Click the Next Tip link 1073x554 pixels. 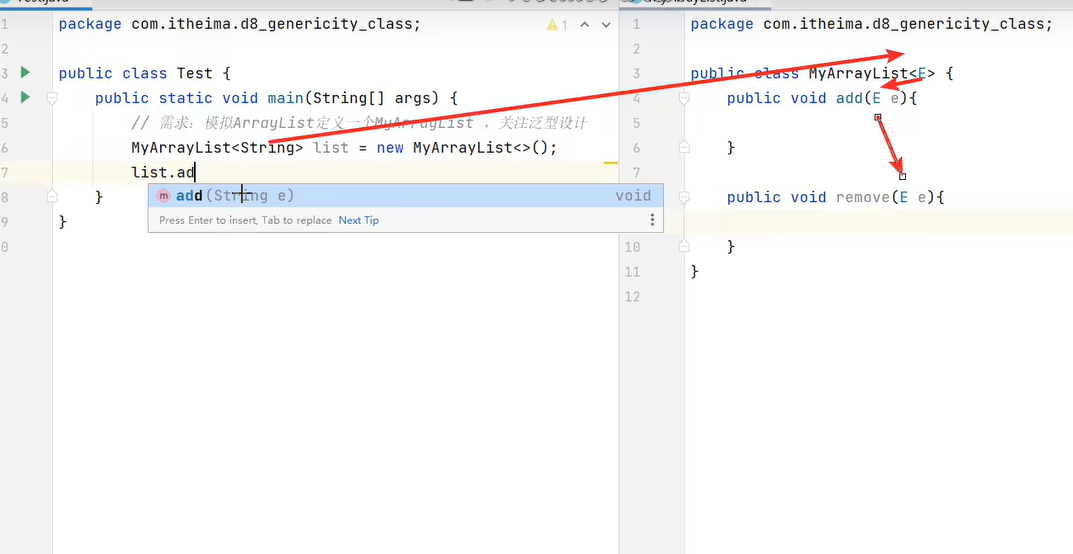(x=359, y=220)
